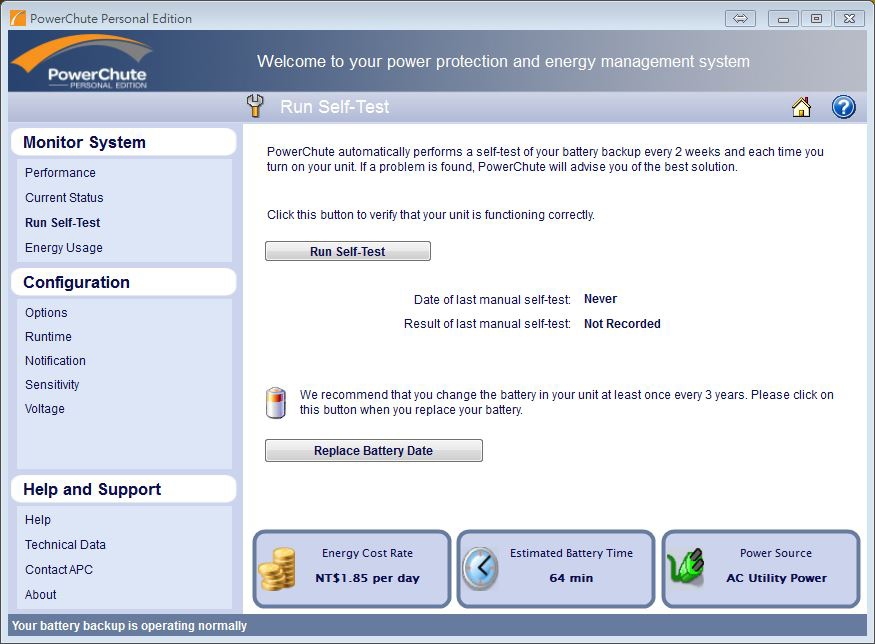Click the Monitor System section header
The image size is (875, 644).
tap(123, 142)
